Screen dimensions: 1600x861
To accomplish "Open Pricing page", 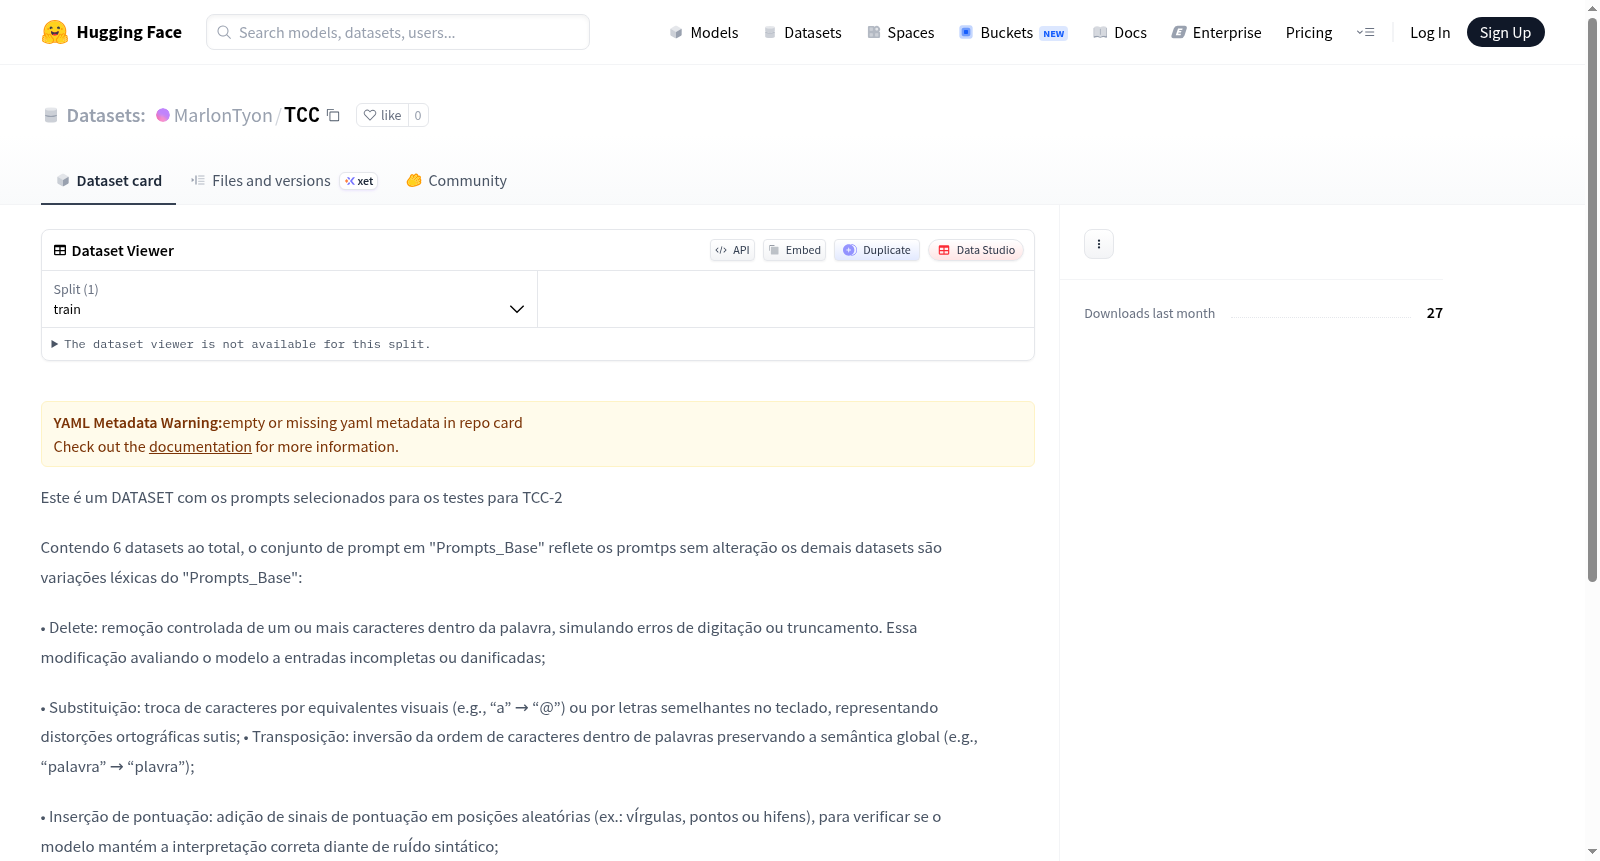I will pyautogui.click(x=1309, y=33).
